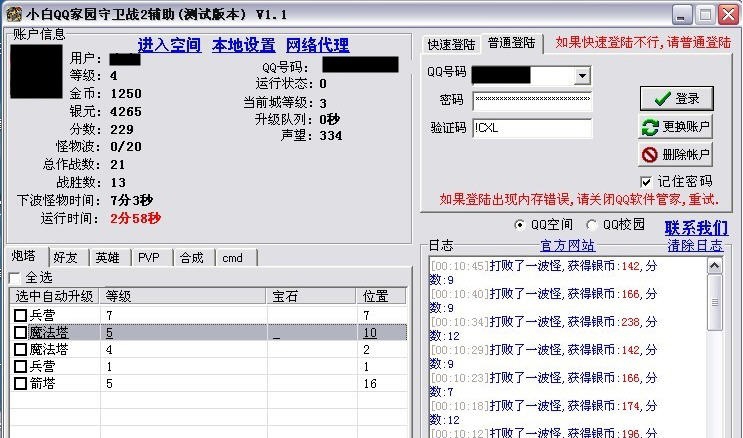Image resolution: width=743 pixels, height=438 pixels.
Task: Click the 更换账户 switch account button
Action: (x=675, y=127)
